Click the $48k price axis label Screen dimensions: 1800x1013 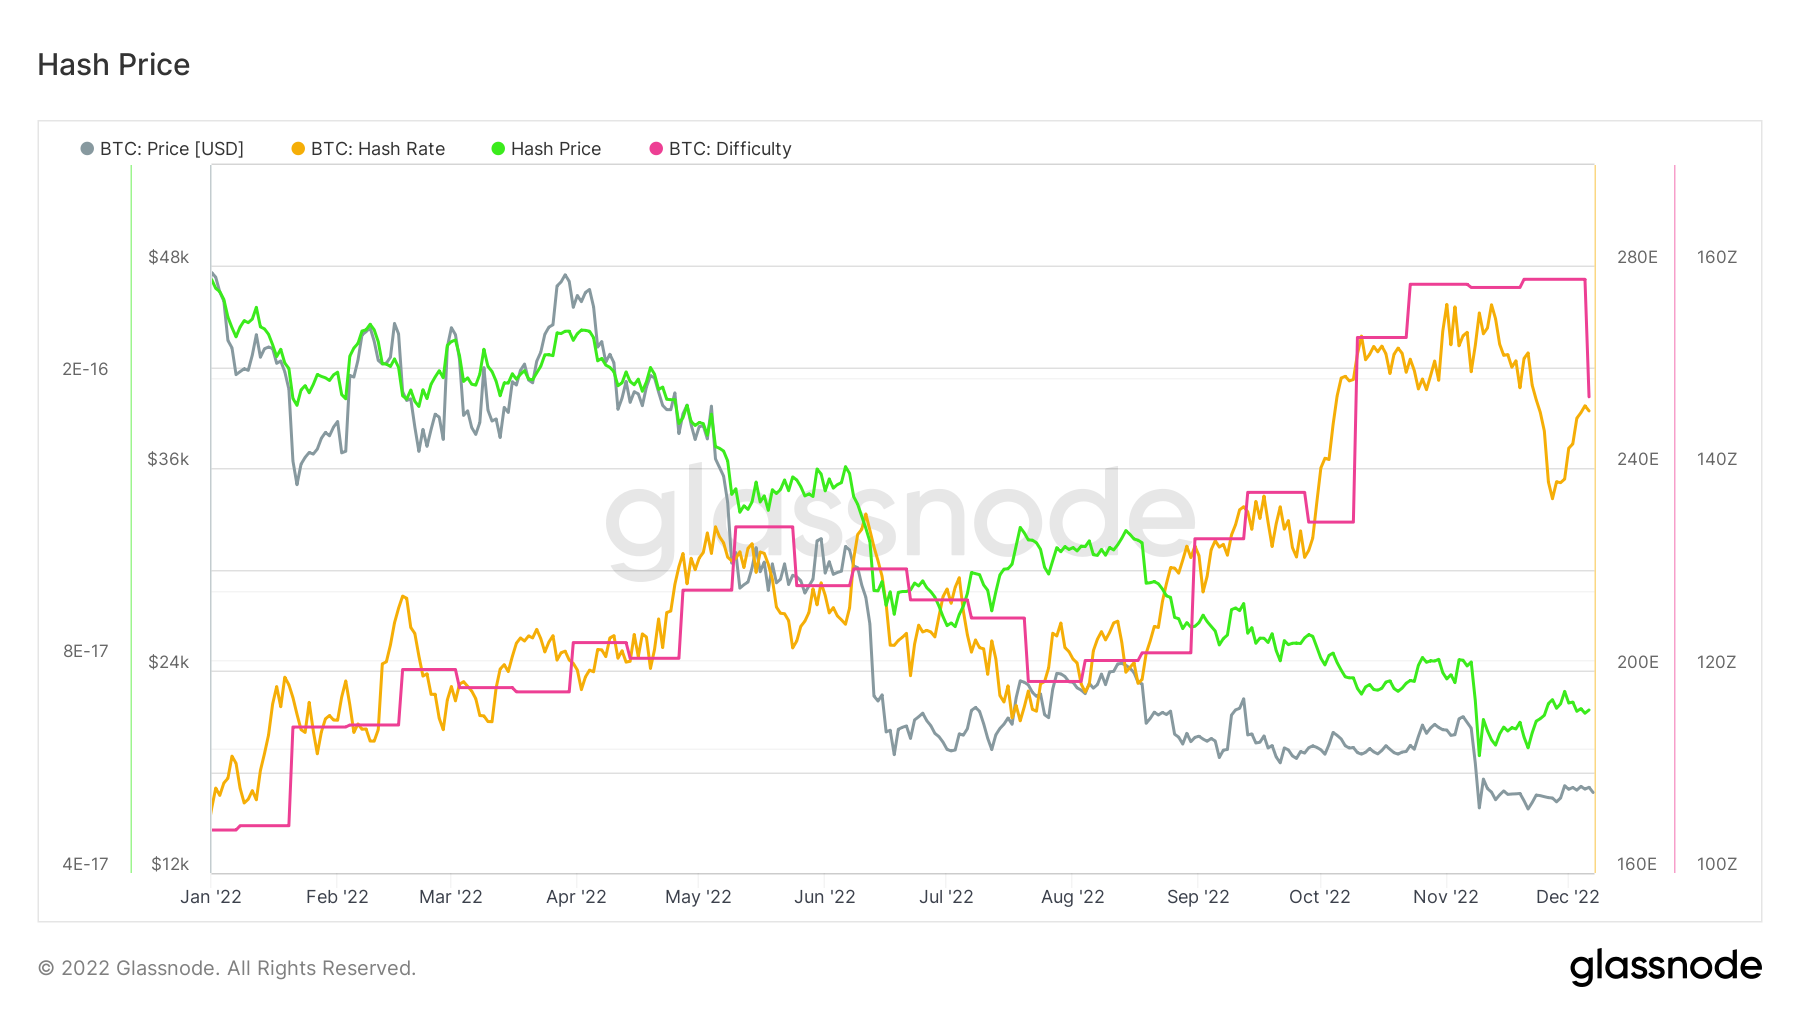[x=169, y=257]
